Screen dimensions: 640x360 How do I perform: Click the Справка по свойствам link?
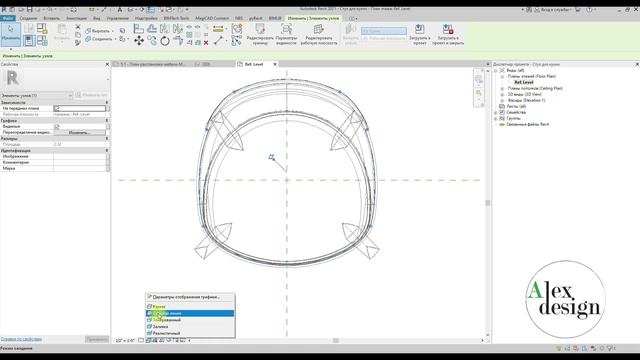tap(21, 339)
